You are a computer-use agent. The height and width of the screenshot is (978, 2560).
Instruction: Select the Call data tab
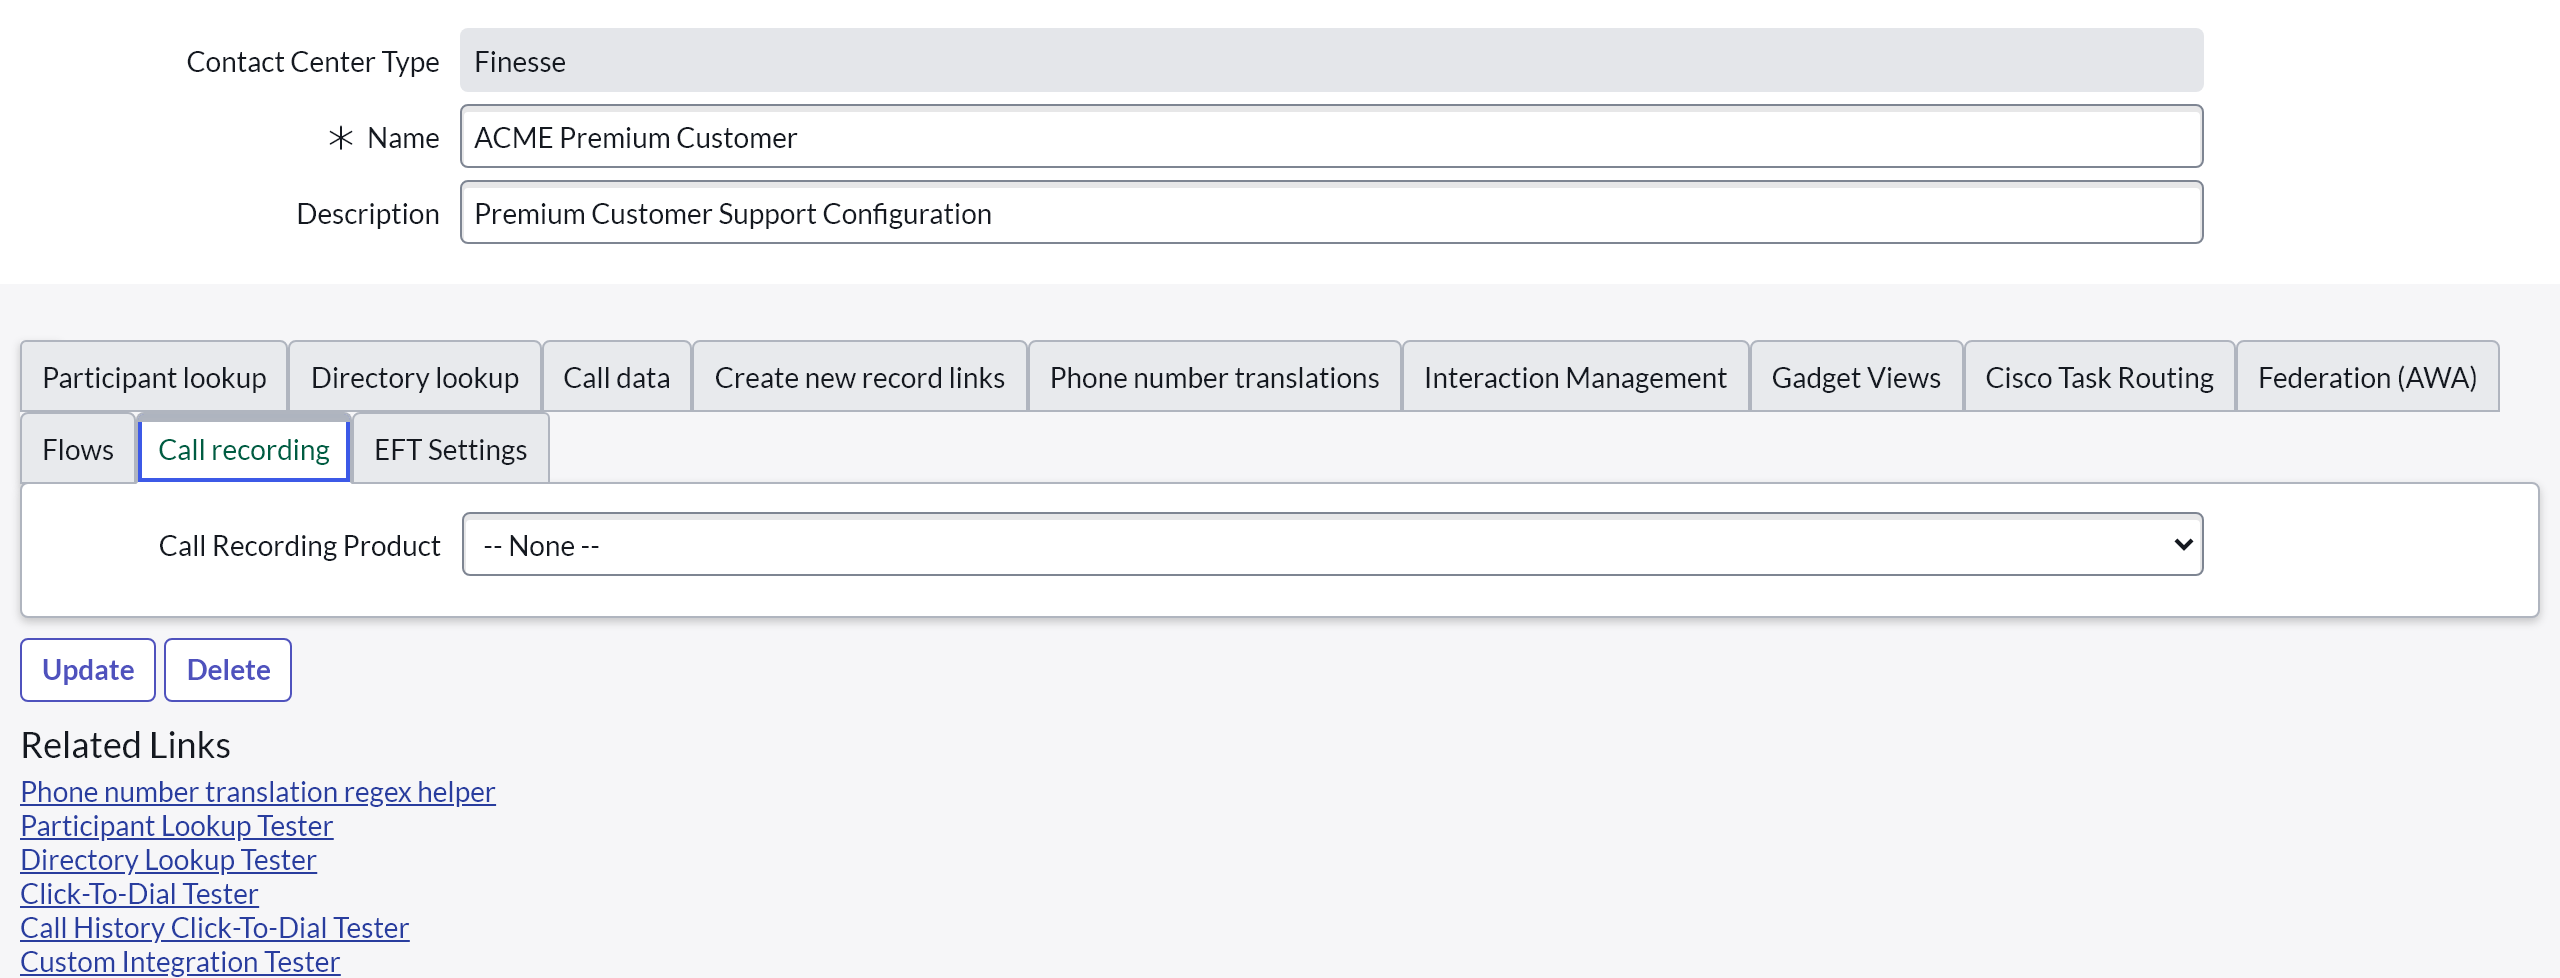[x=616, y=377]
